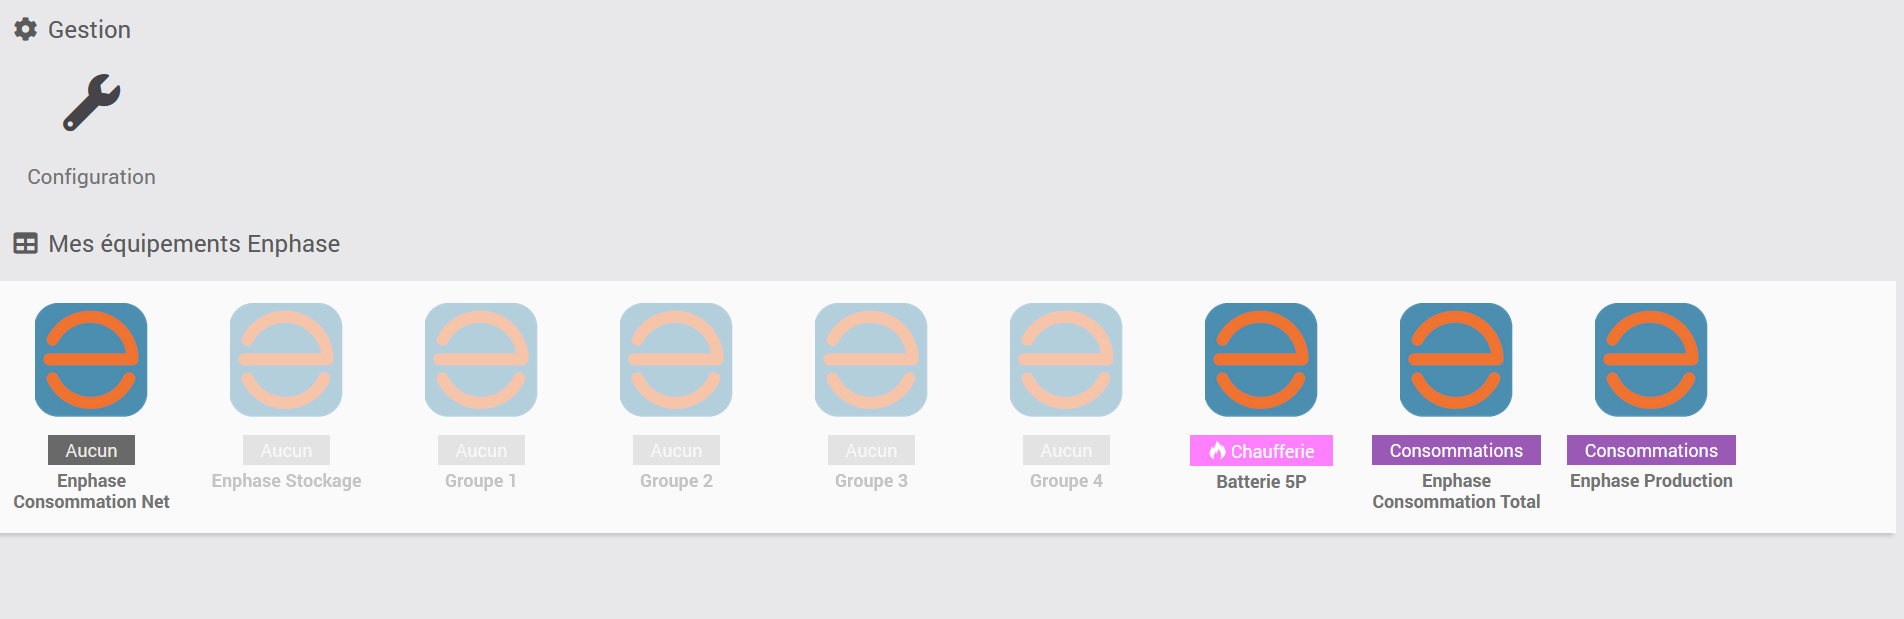Click the Mes équipements Enphase heading text
Screen dimensions: 1904x619
click(194, 244)
